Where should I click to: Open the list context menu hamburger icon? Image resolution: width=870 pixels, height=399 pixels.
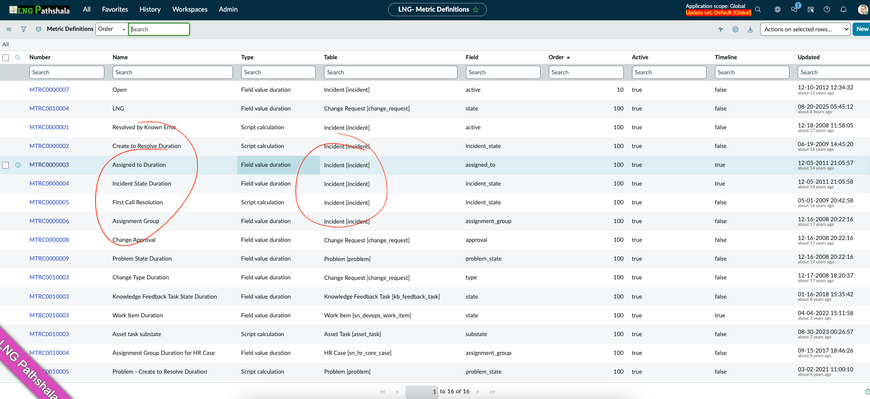(8, 29)
